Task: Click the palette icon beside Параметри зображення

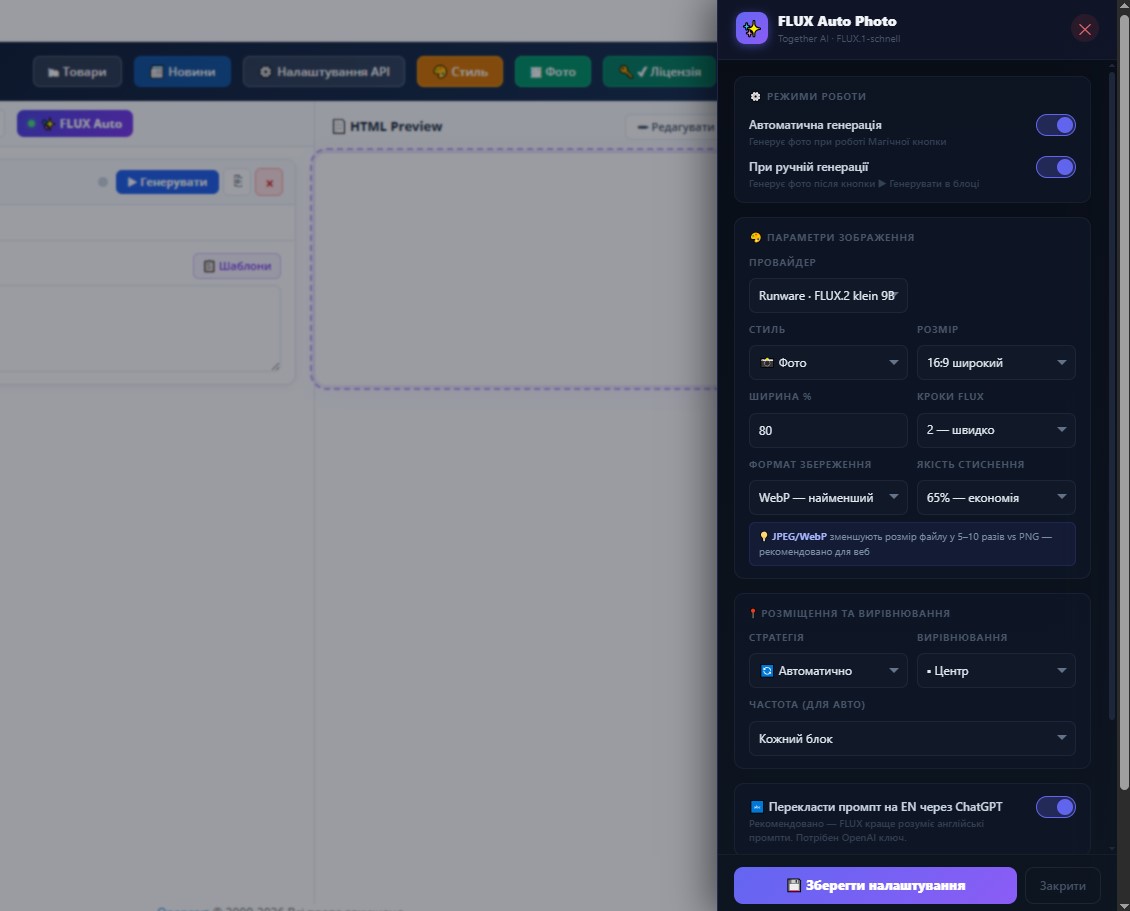Action: click(x=755, y=237)
